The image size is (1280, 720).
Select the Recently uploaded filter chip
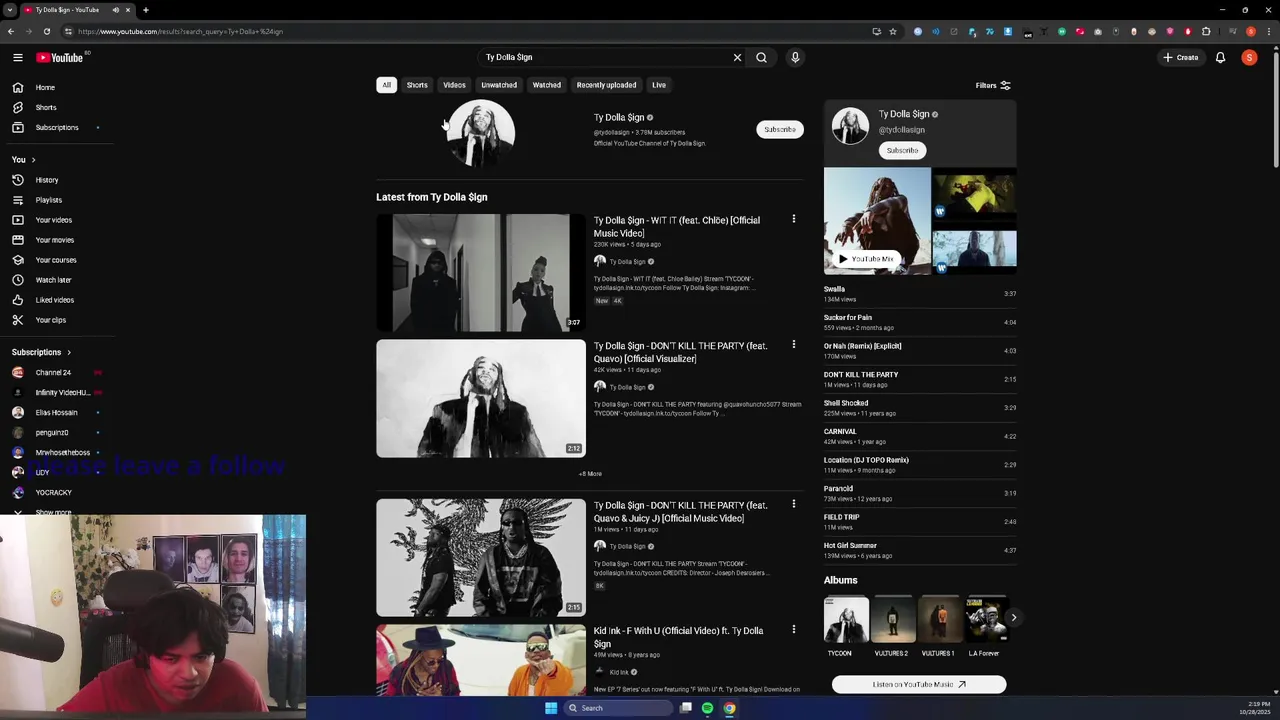pyautogui.click(x=606, y=85)
